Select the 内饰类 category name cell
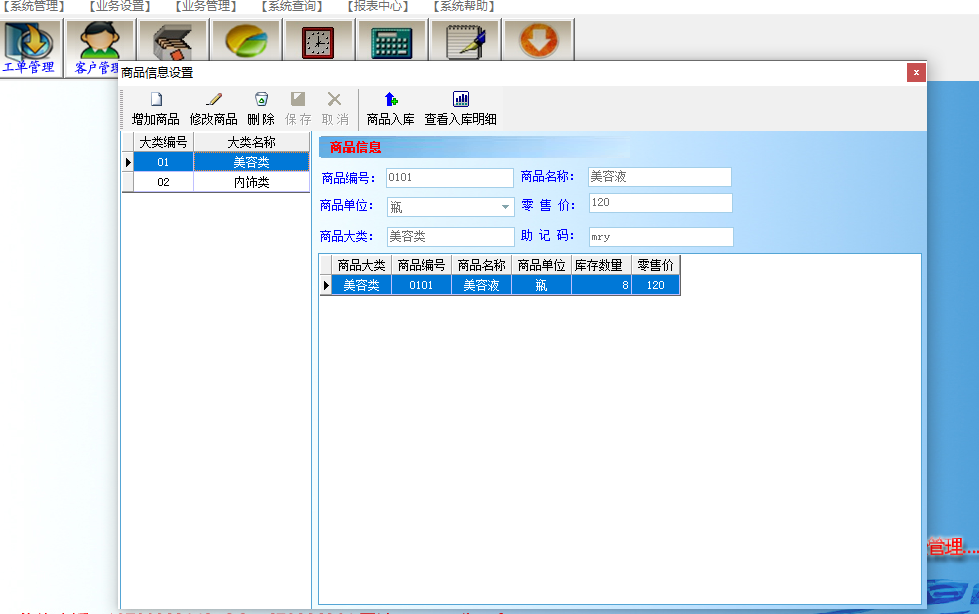Image resolution: width=979 pixels, height=614 pixels. click(252, 182)
